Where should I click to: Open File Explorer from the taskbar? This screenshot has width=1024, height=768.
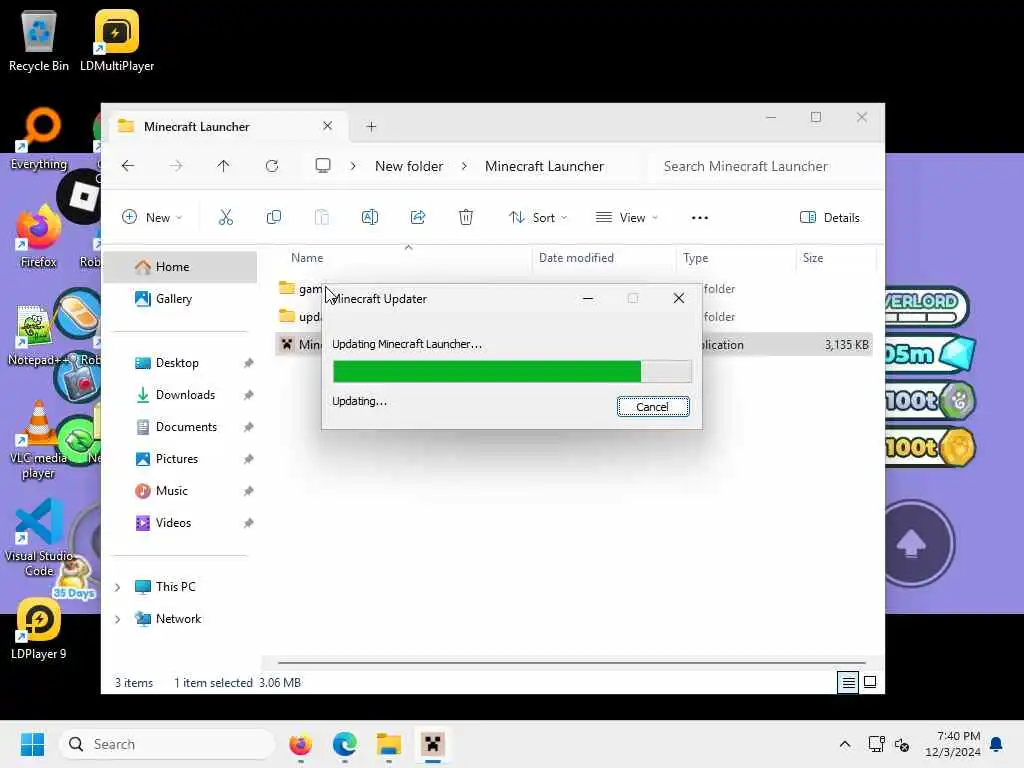point(389,744)
